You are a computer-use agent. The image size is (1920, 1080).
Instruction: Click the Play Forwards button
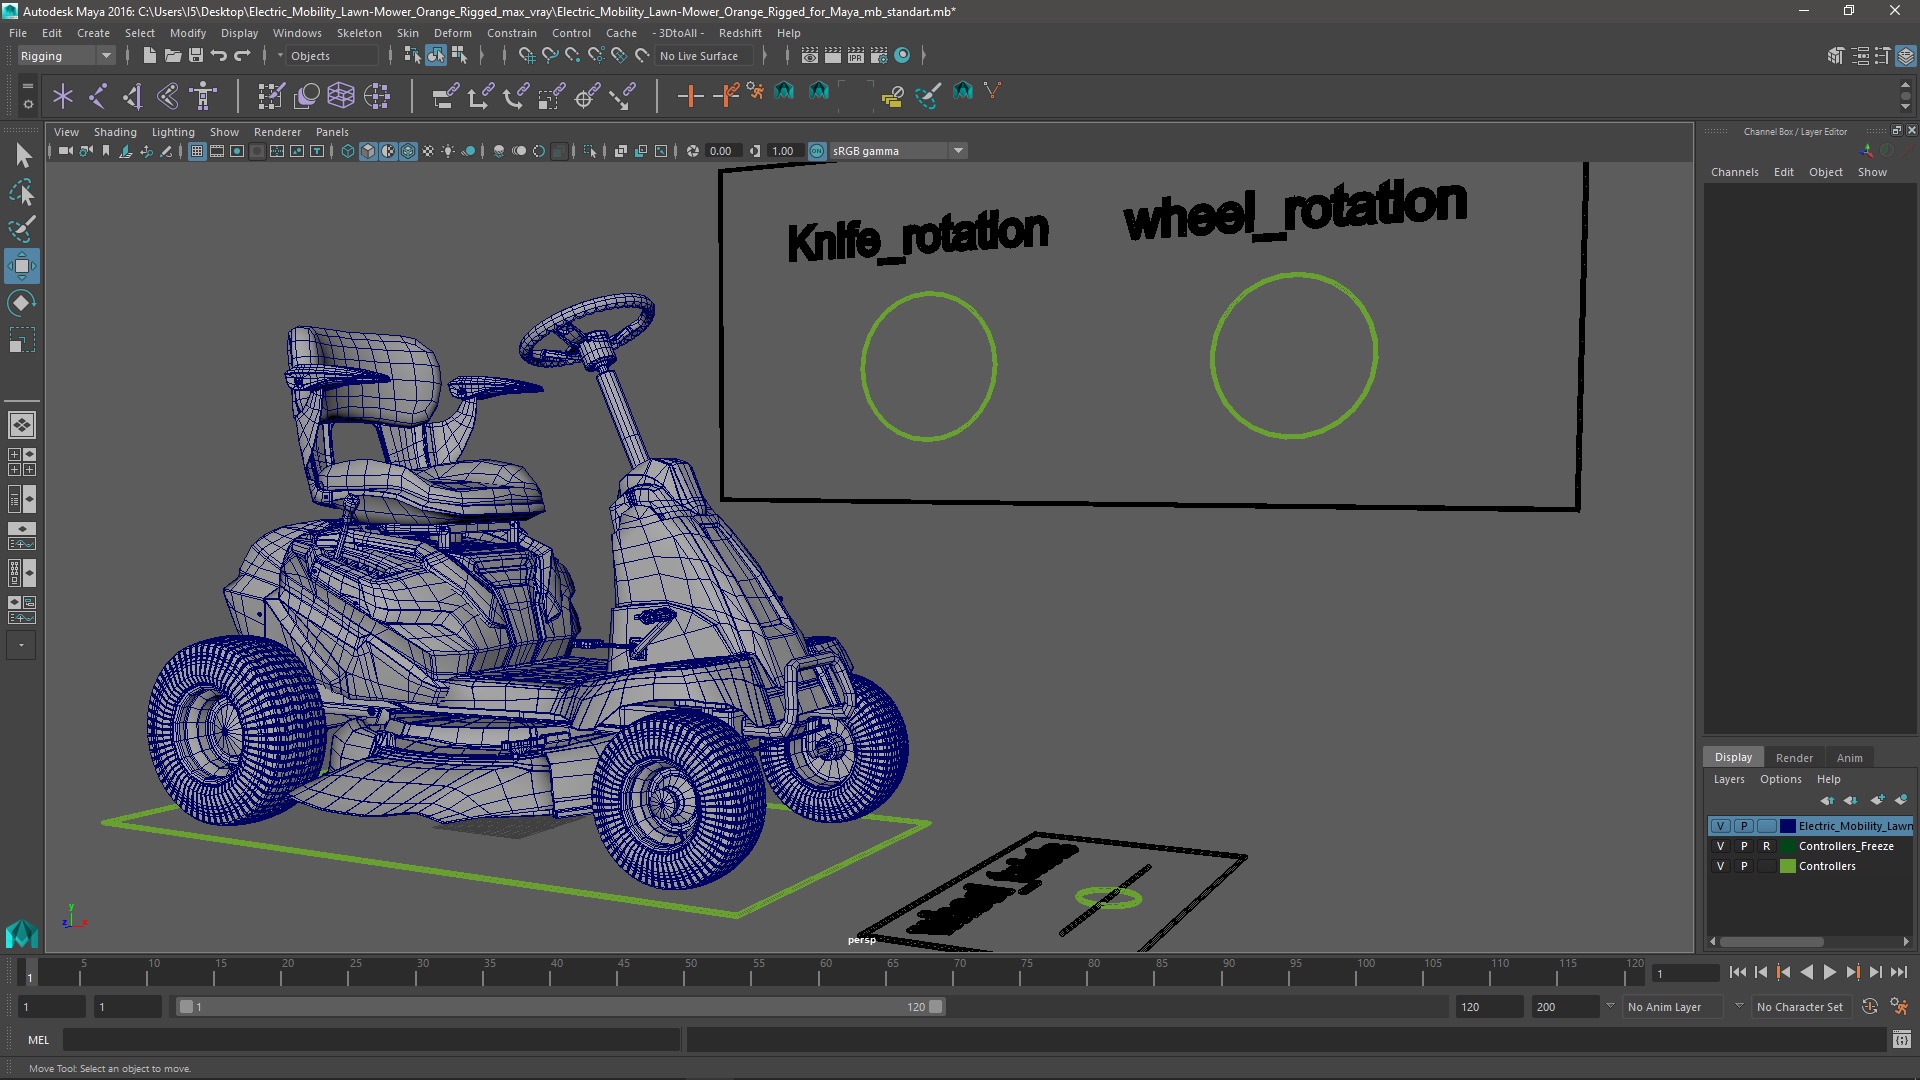coord(1829,972)
